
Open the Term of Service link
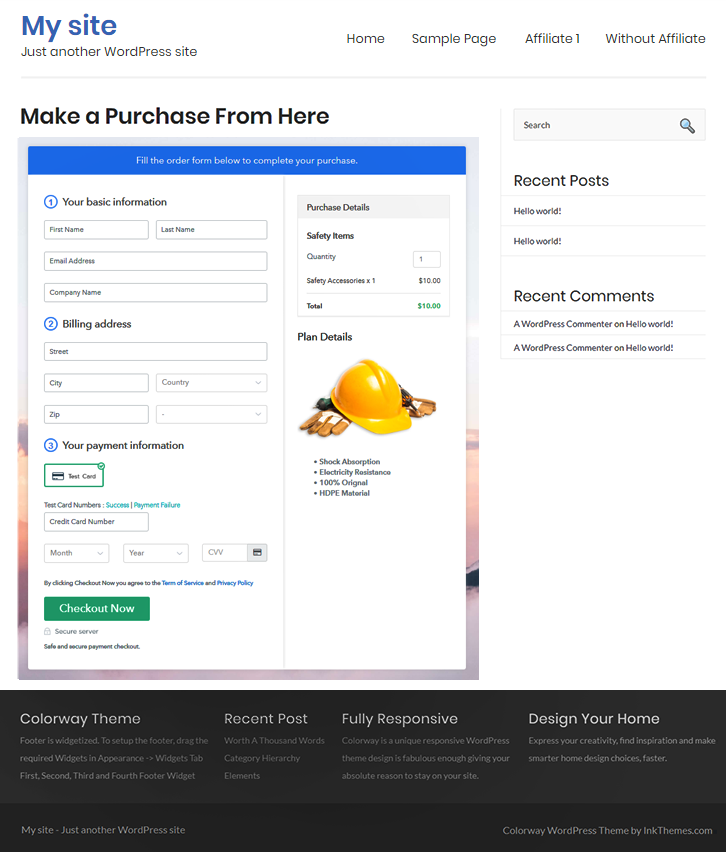point(183,583)
